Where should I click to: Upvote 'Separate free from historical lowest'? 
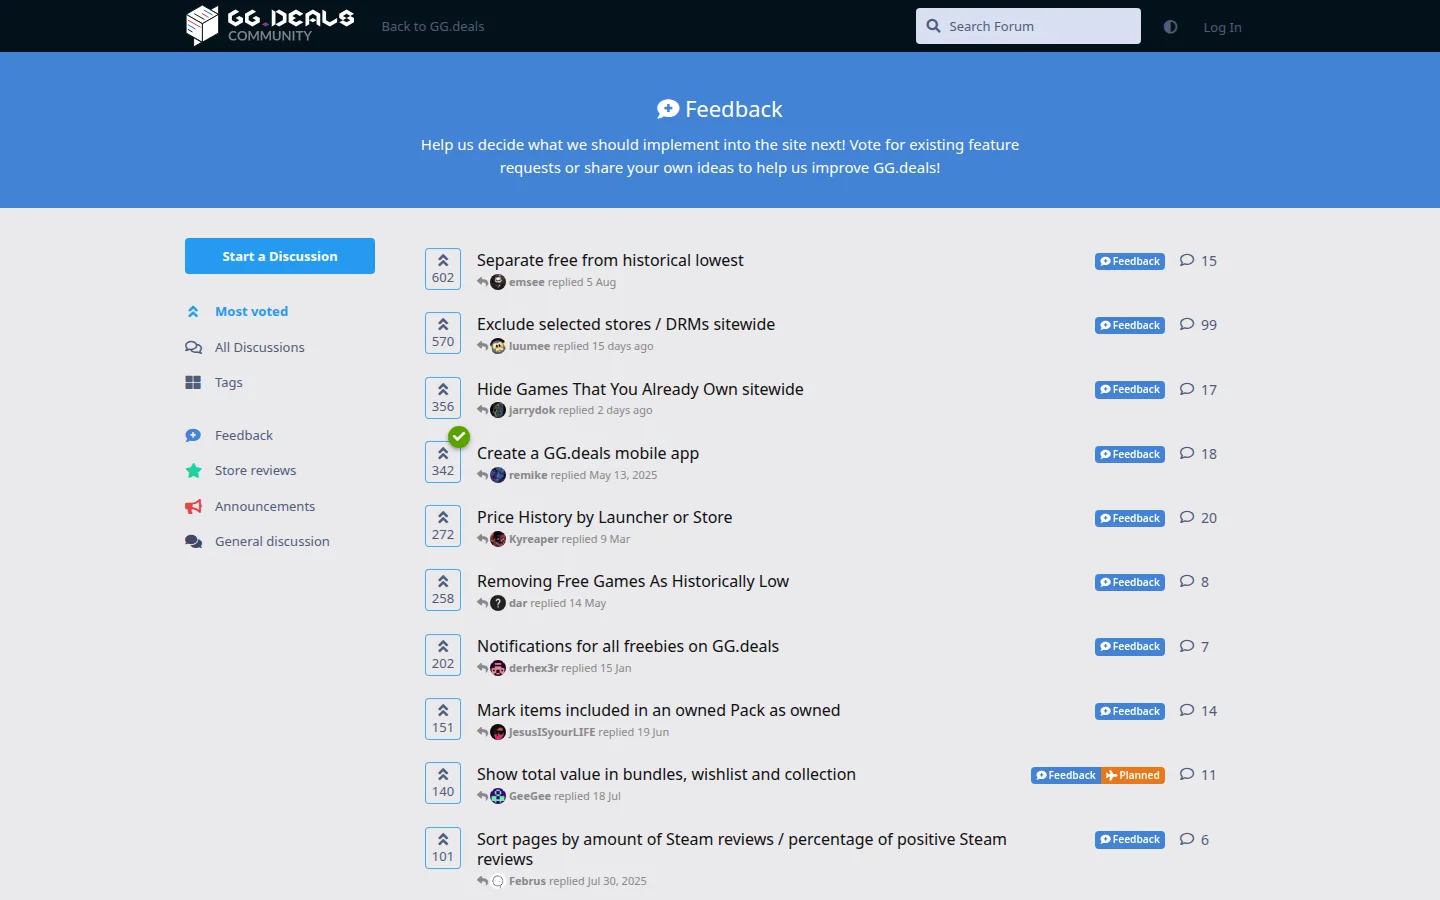tap(443, 269)
